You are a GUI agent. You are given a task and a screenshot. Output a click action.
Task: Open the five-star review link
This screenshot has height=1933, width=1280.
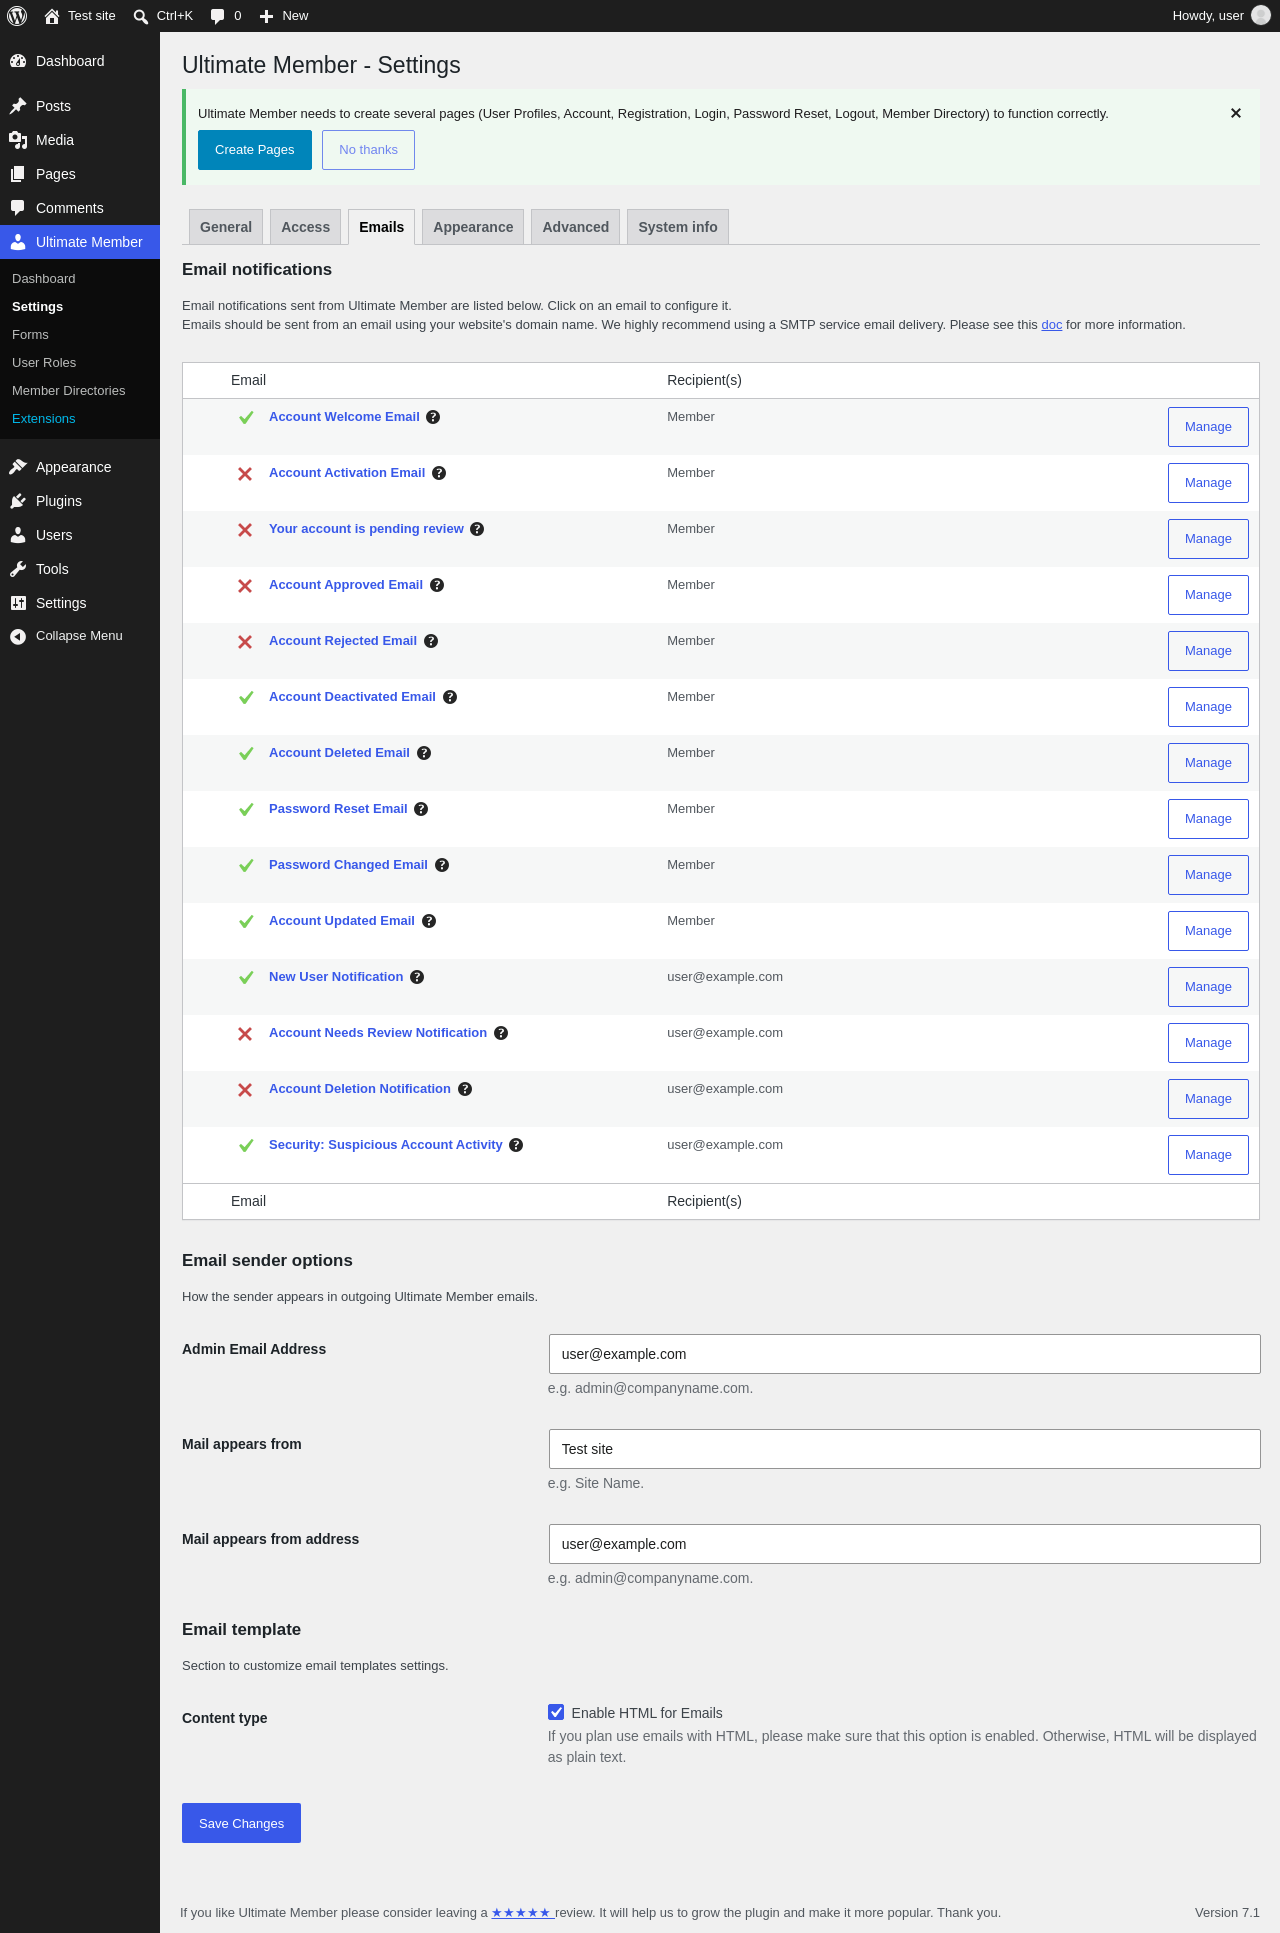(523, 1912)
